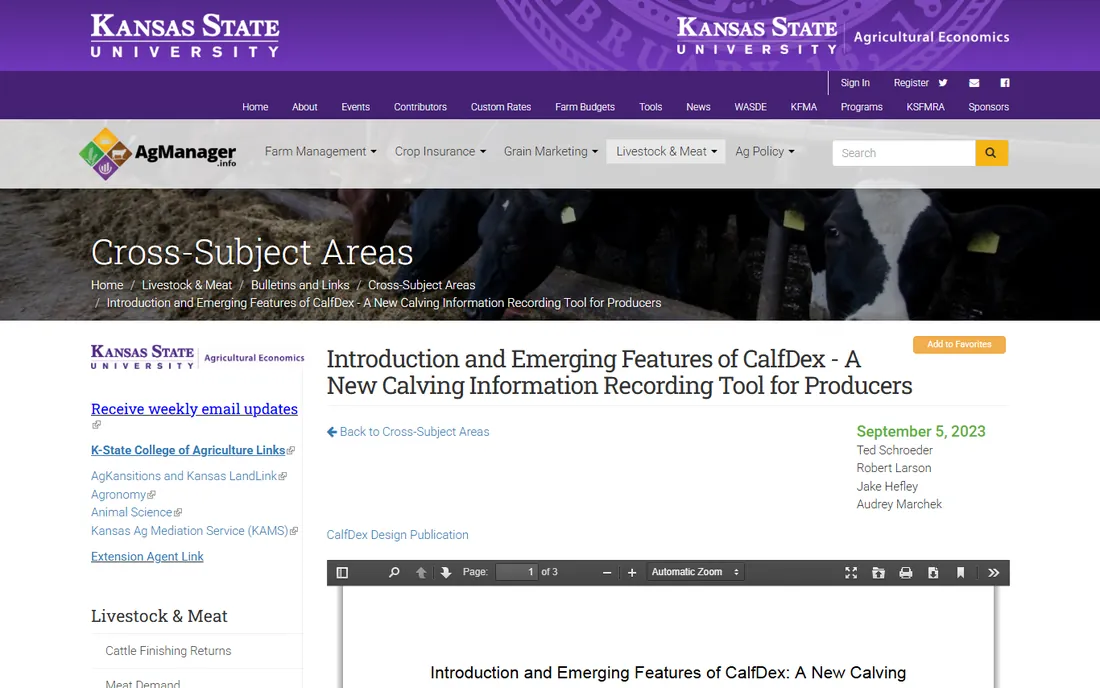Go to next PDF page
Viewport: 1100px width, 688px height.
(x=445, y=572)
